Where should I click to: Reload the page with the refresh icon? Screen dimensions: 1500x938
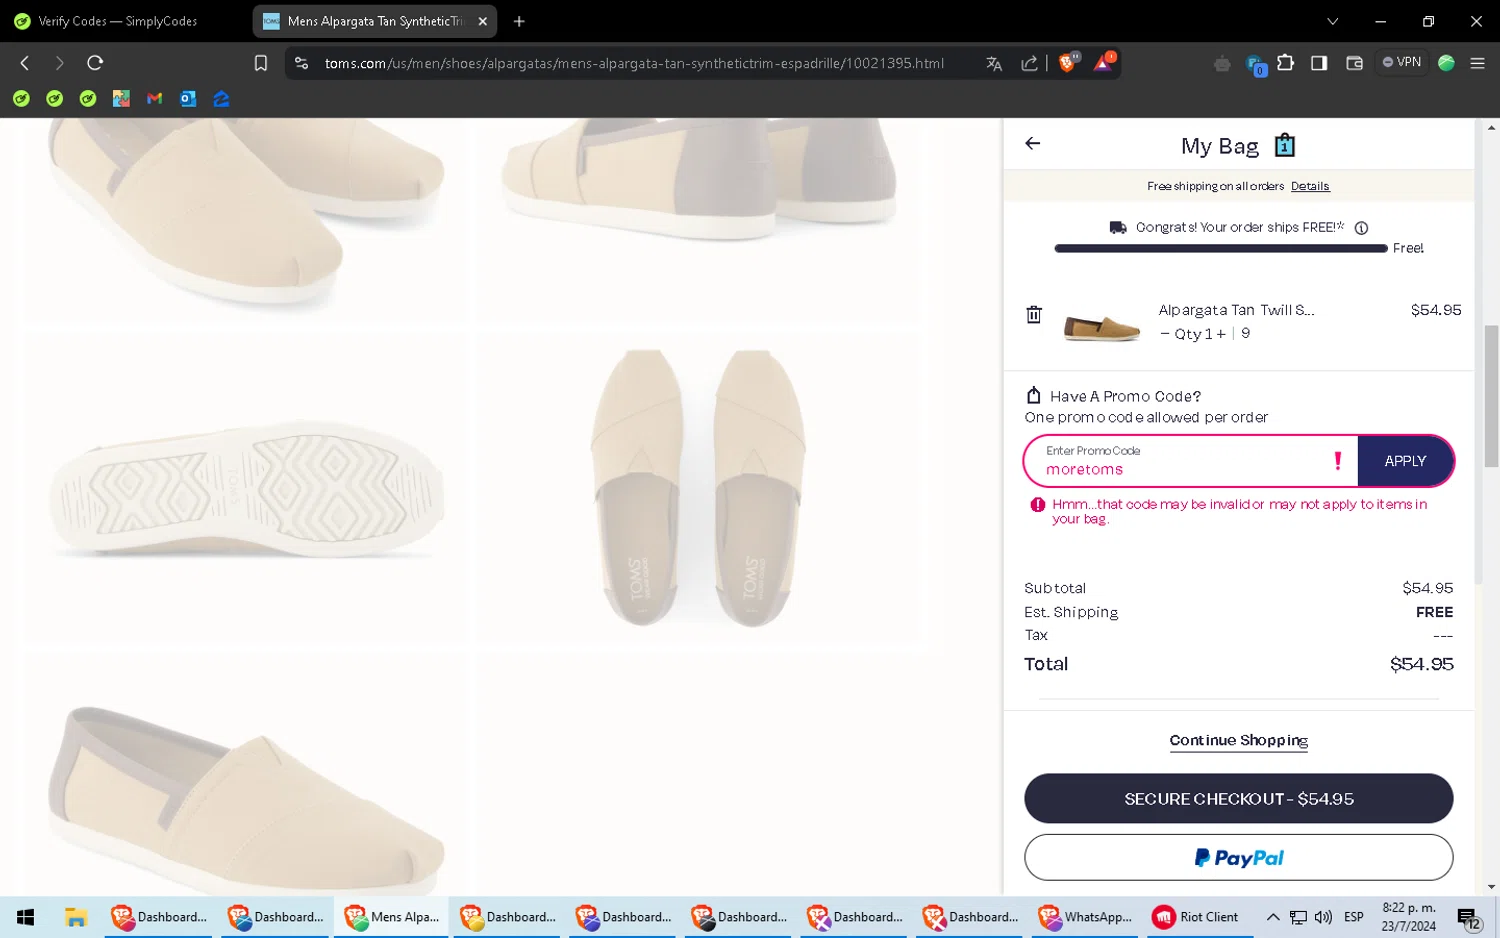pyautogui.click(x=95, y=63)
